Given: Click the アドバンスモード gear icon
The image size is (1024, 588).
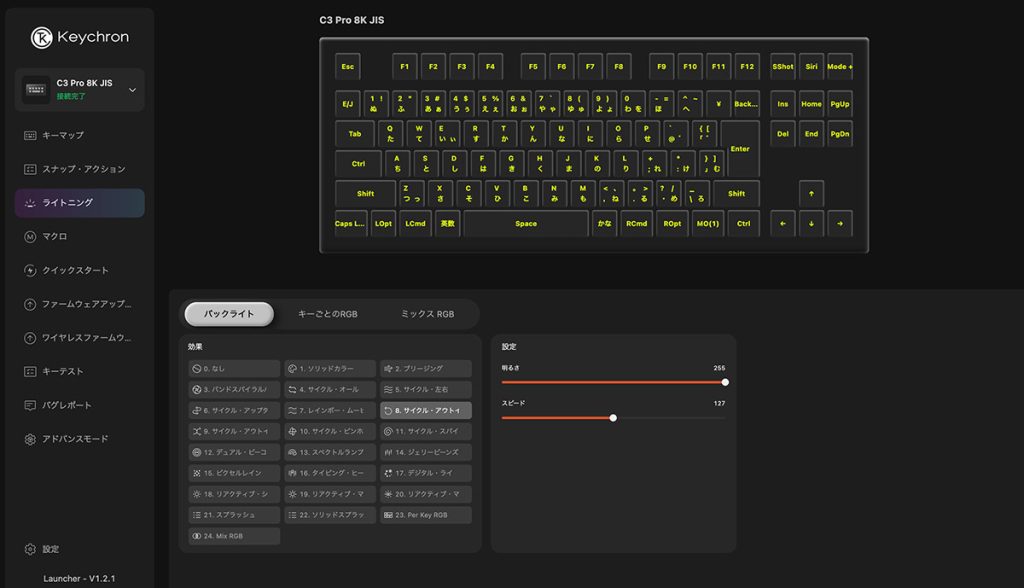Looking at the screenshot, I should 30,439.
